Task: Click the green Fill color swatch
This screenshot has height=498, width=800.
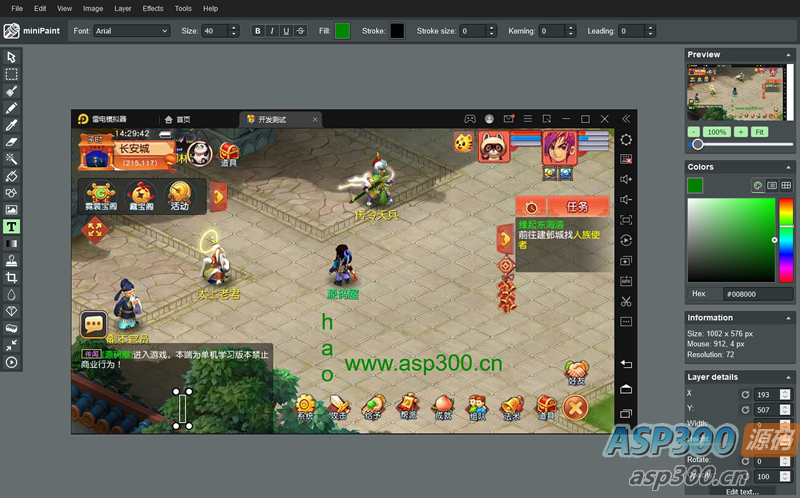Action: click(342, 31)
